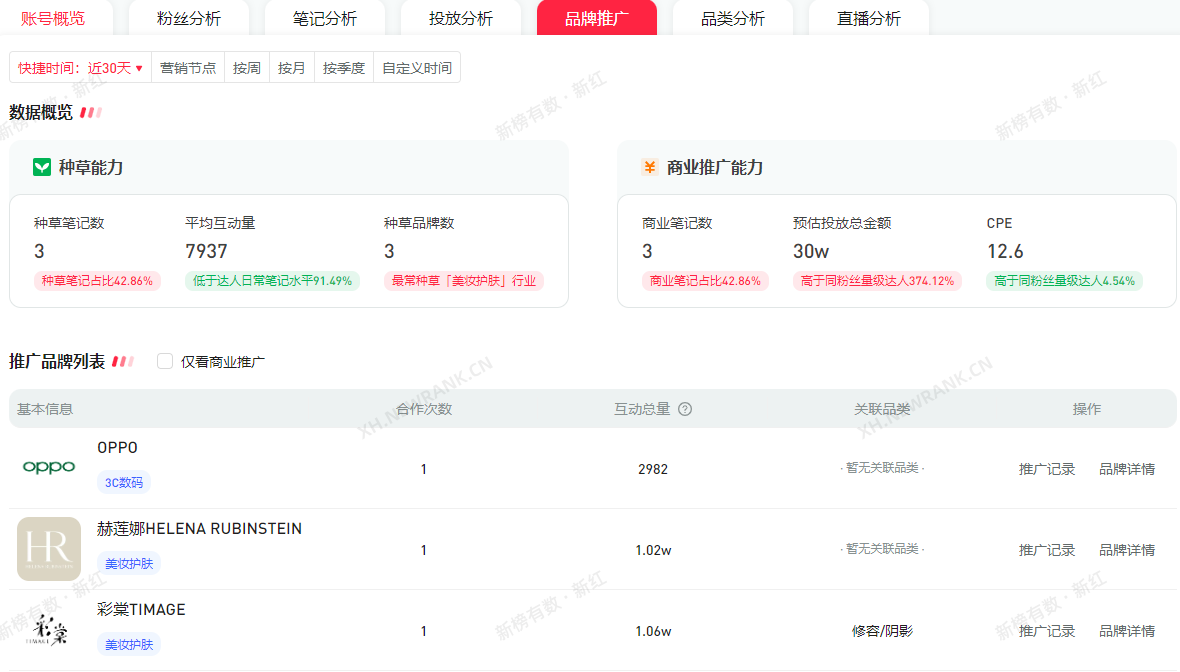This screenshot has width=1180, height=672.
Task: Click the 修容/阴影 associated category
Action: (x=882, y=631)
